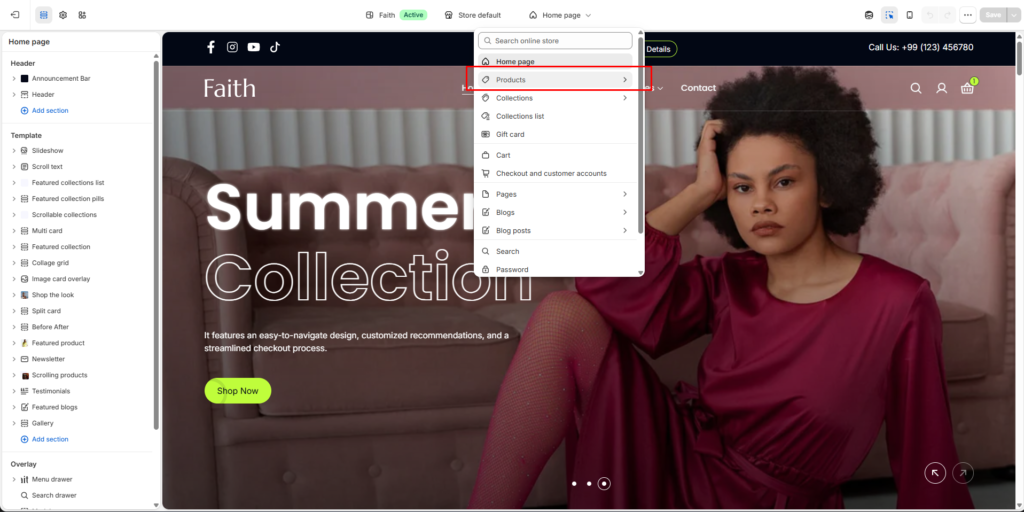This screenshot has height=512, width=1024.
Task: Select Search from the template menu
Action: coord(555,251)
